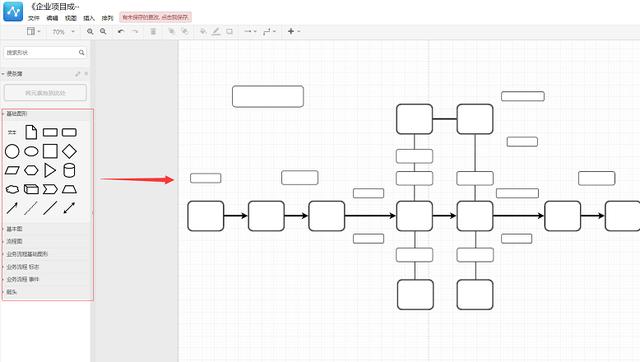Image resolution: width=640 pixels, height=362 pixels.
Task: Select the bidirectional arrow shape
Action: [x=69, y=208]
